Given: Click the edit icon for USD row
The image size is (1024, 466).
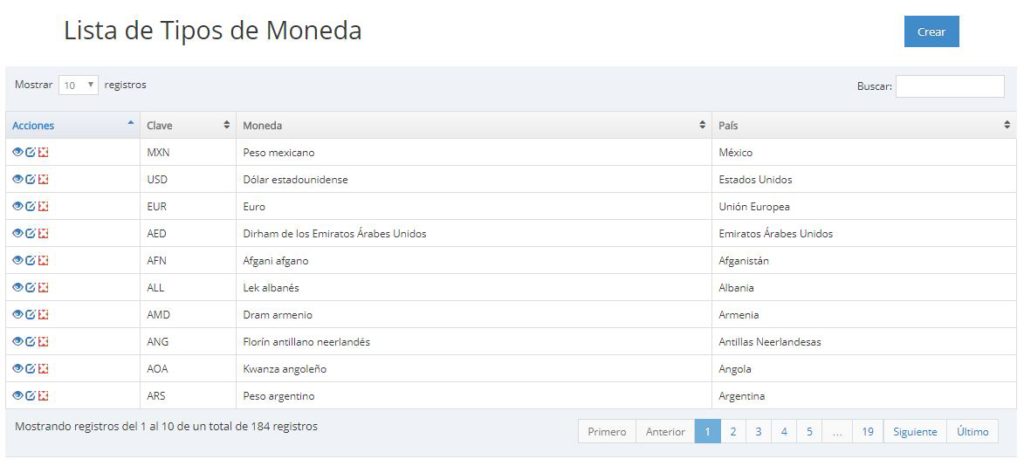Looking at the screenshot, I should click(x=30, y=179).
